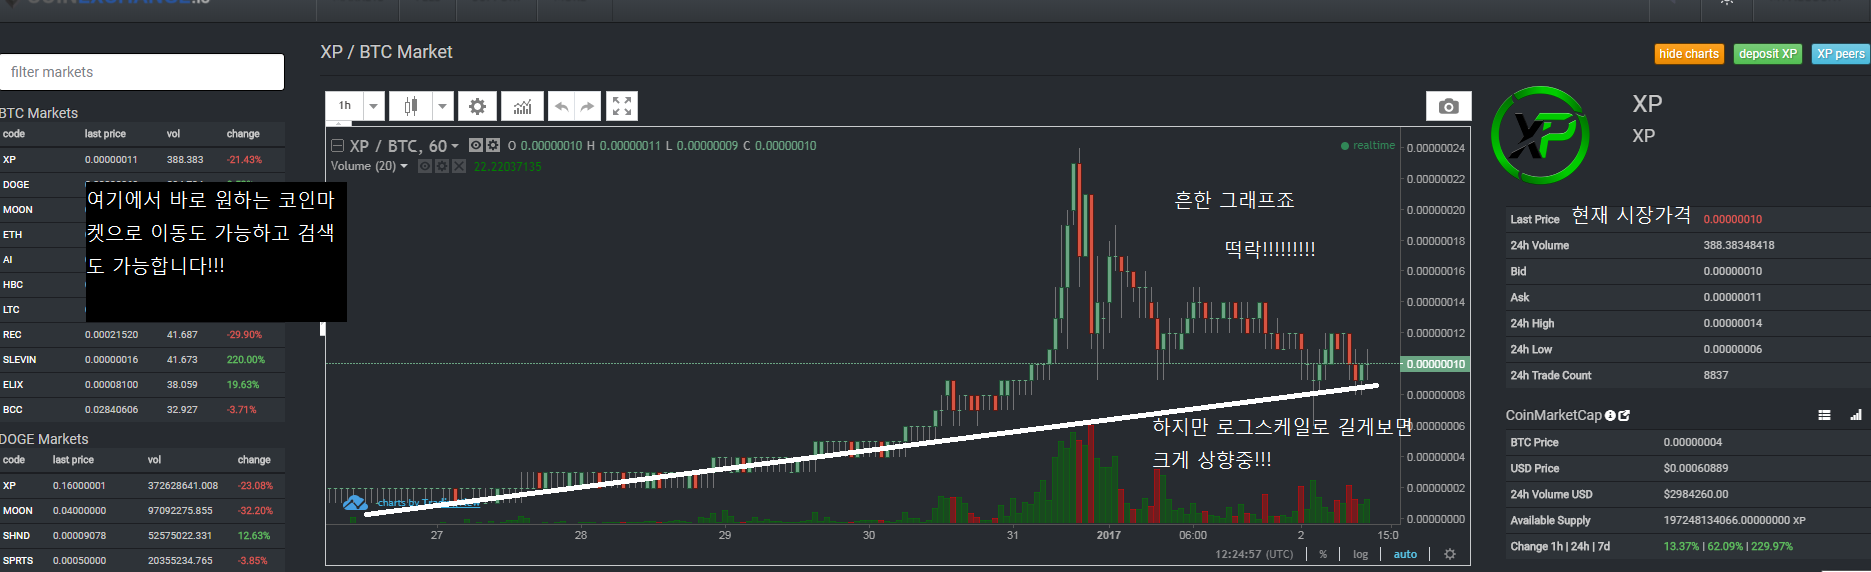Click the XP peers button
This screenshot has height=572, width=1871.
[1841, 54]
